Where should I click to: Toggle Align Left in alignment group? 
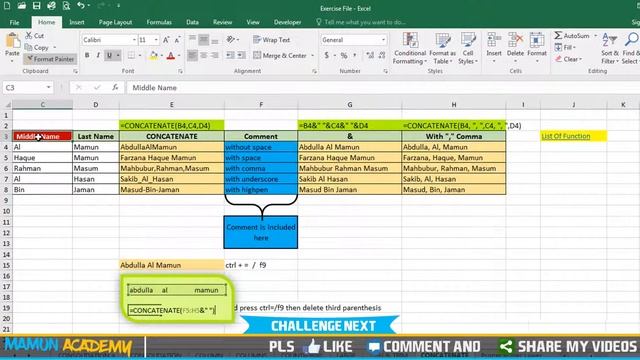point(192,55)
